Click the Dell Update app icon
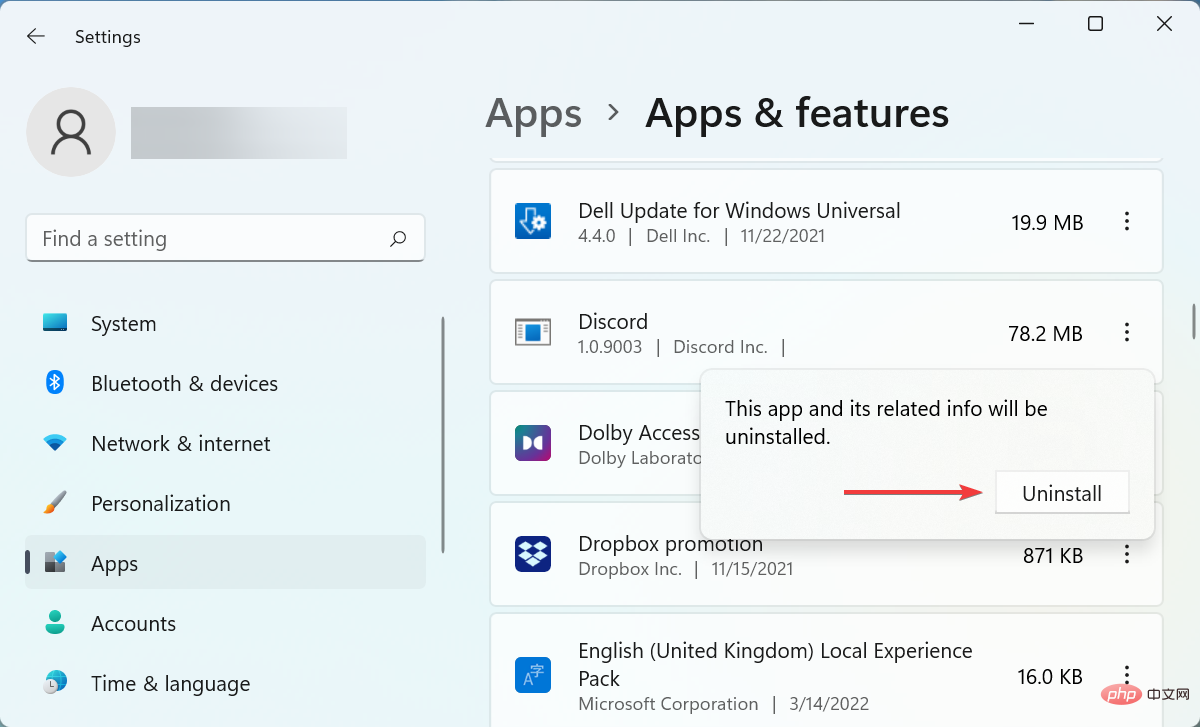 (533, 221)
